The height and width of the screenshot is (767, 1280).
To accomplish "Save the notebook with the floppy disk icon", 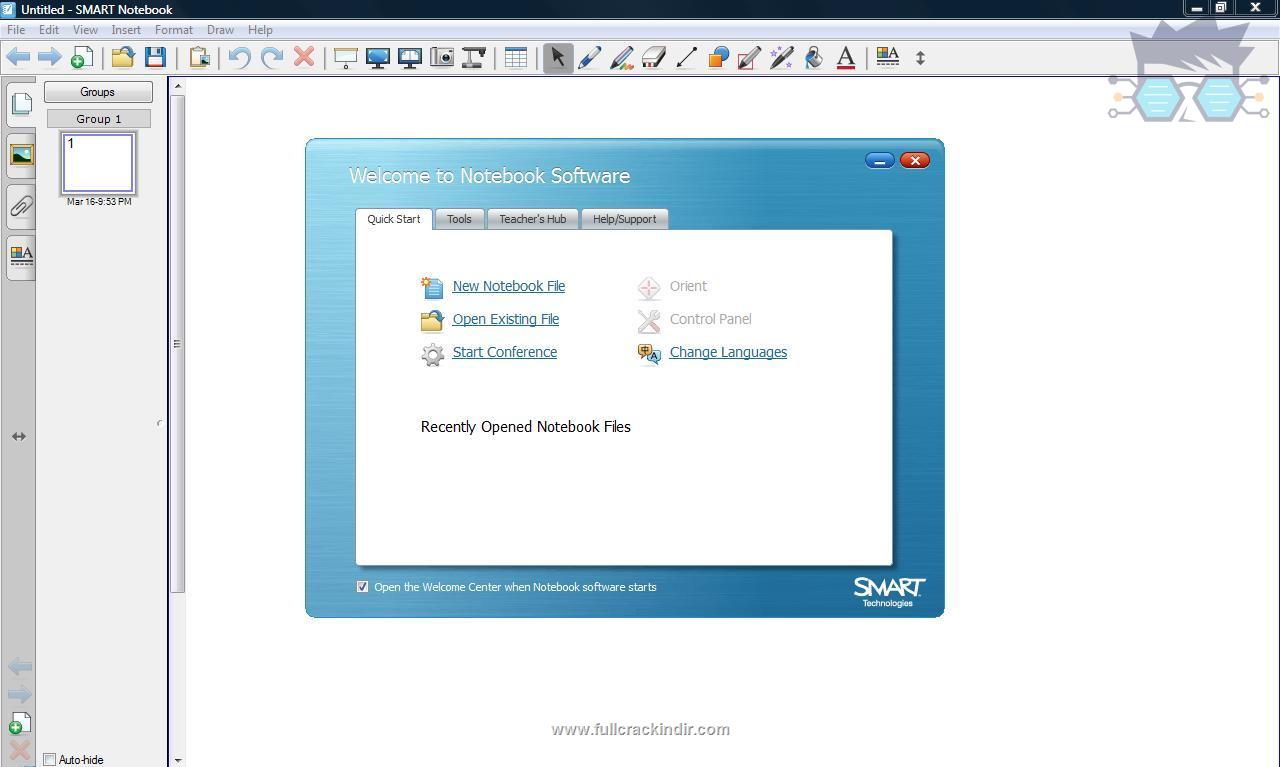I will click(155, 57).
